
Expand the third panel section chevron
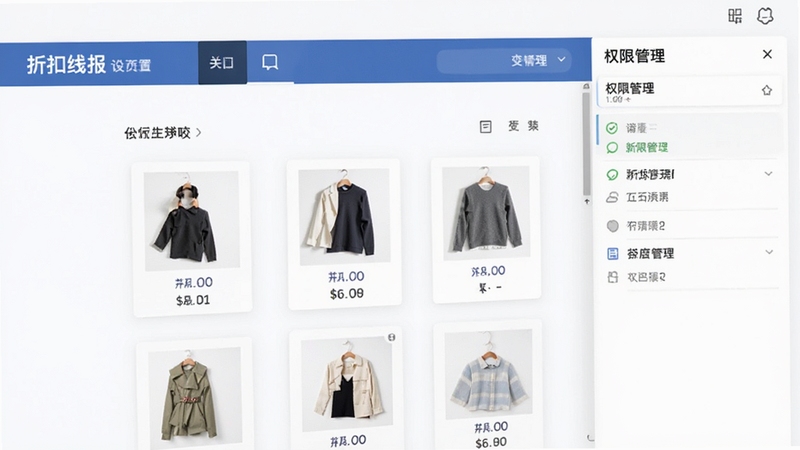click(768, 174)
